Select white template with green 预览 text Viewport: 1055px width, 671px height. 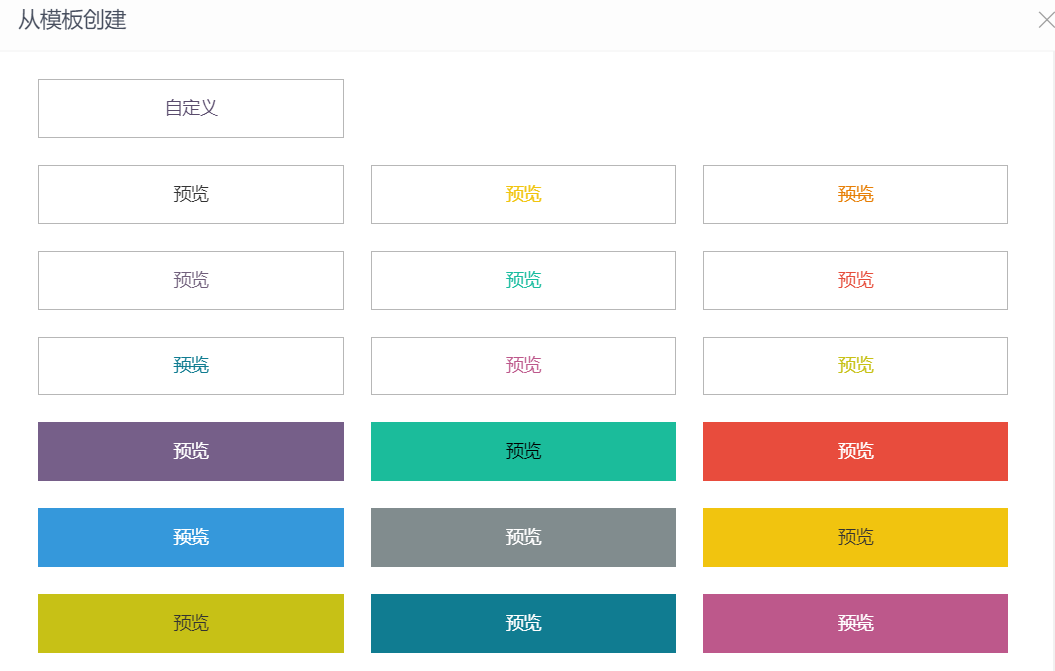click(x=523, y=280)
